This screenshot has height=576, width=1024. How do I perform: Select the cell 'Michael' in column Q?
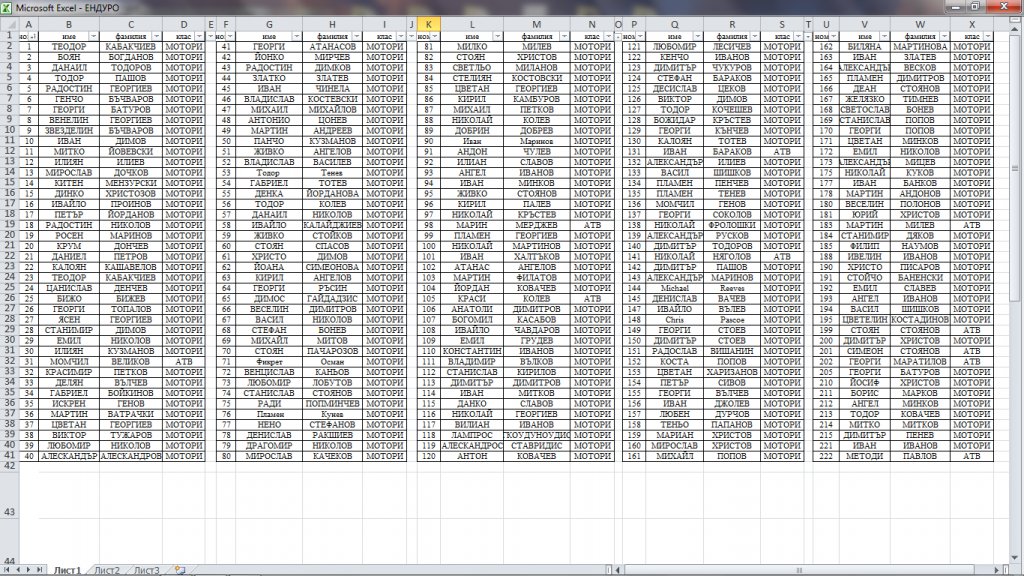pos(675,288)
